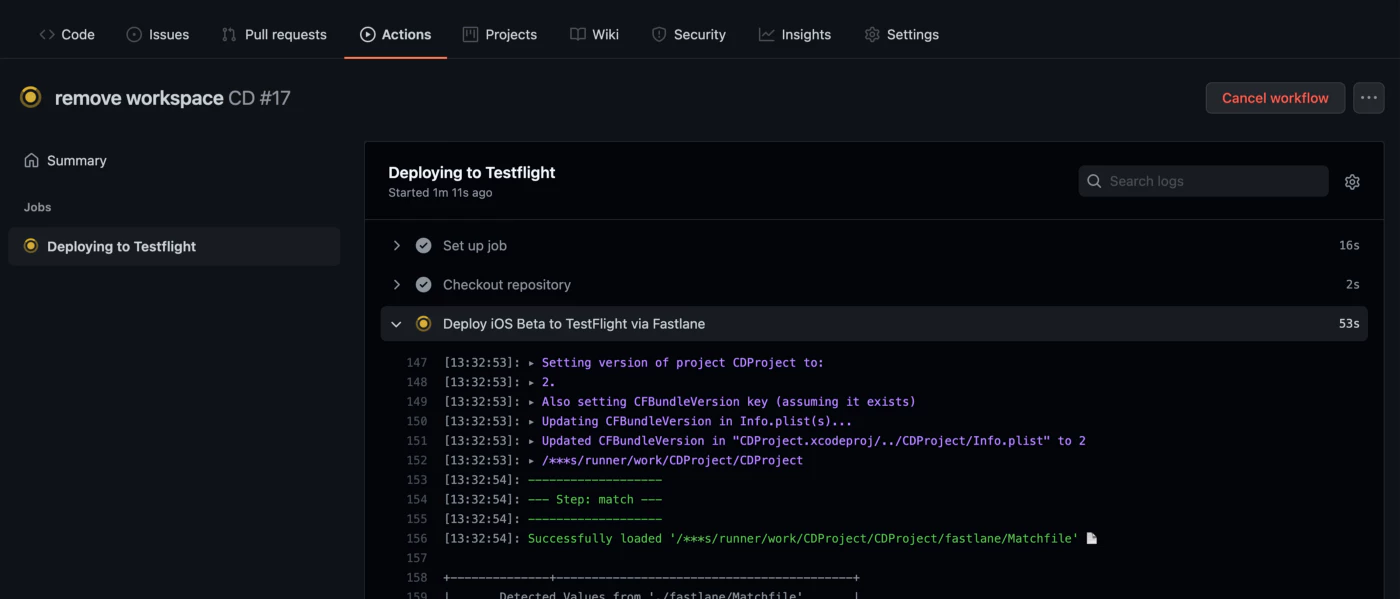The width and height of the screenshot is (1400, 599).
Task: Open the Security tab
Action: pos(689,33)
